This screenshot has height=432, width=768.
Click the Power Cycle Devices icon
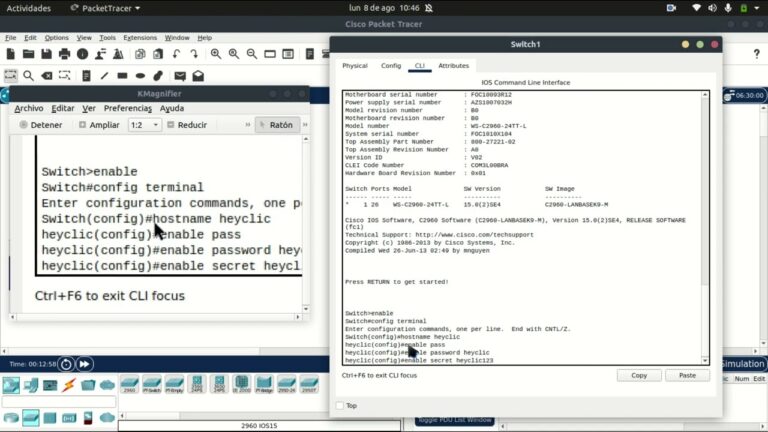[x=65, y=364]
